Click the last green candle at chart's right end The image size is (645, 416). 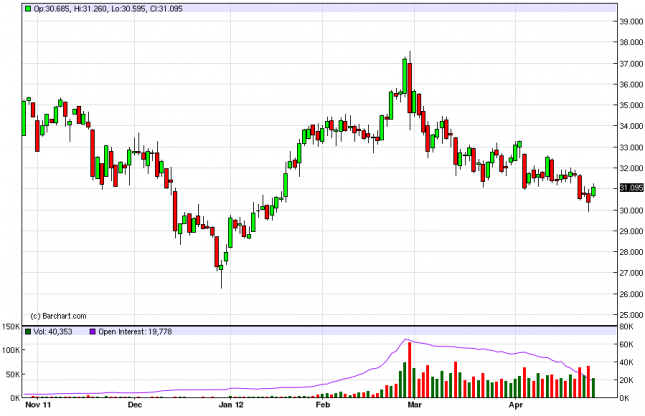coord(593,191)
